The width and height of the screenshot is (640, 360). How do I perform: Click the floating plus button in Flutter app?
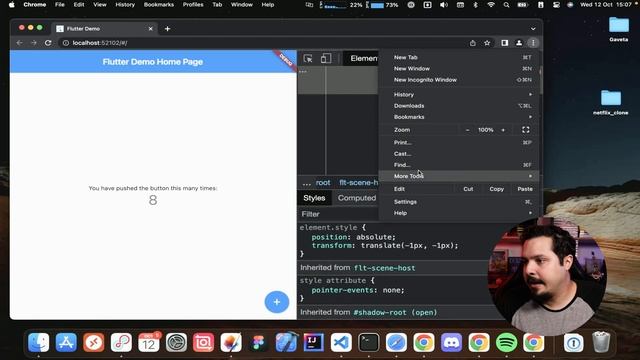coord(277,302)
